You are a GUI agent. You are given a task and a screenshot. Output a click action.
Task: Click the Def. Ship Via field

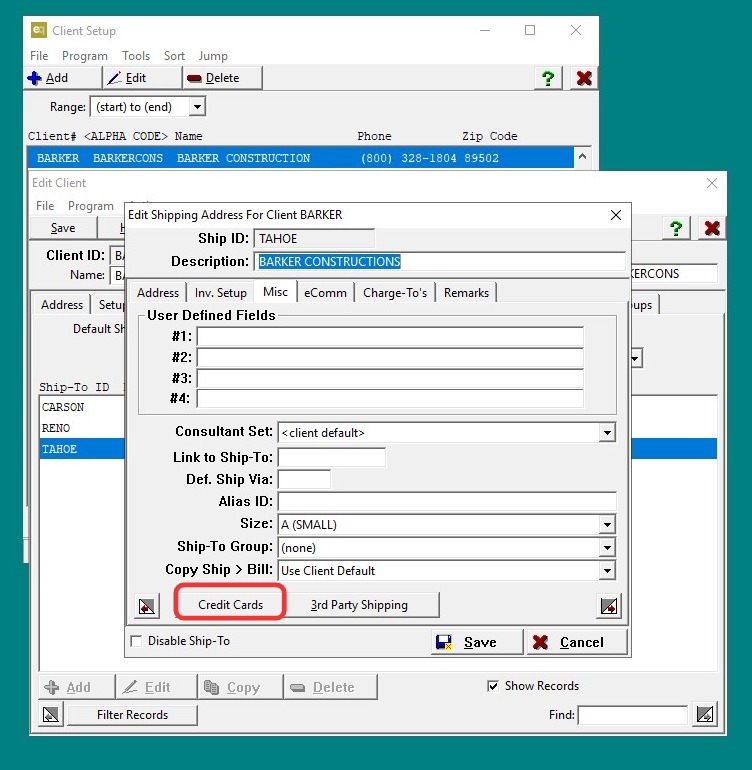[x=304, y=479]
